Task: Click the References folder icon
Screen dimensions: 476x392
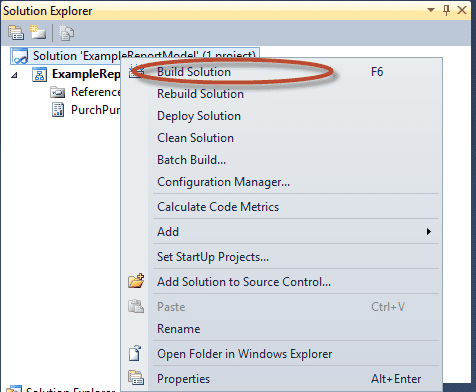Action: [x=58, y=92]
